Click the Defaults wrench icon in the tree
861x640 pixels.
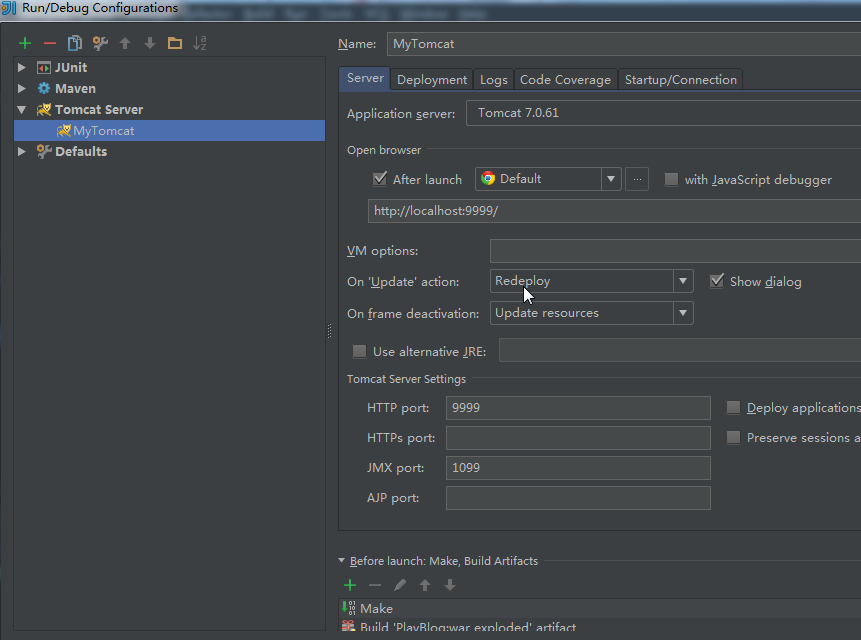[44, 151]
